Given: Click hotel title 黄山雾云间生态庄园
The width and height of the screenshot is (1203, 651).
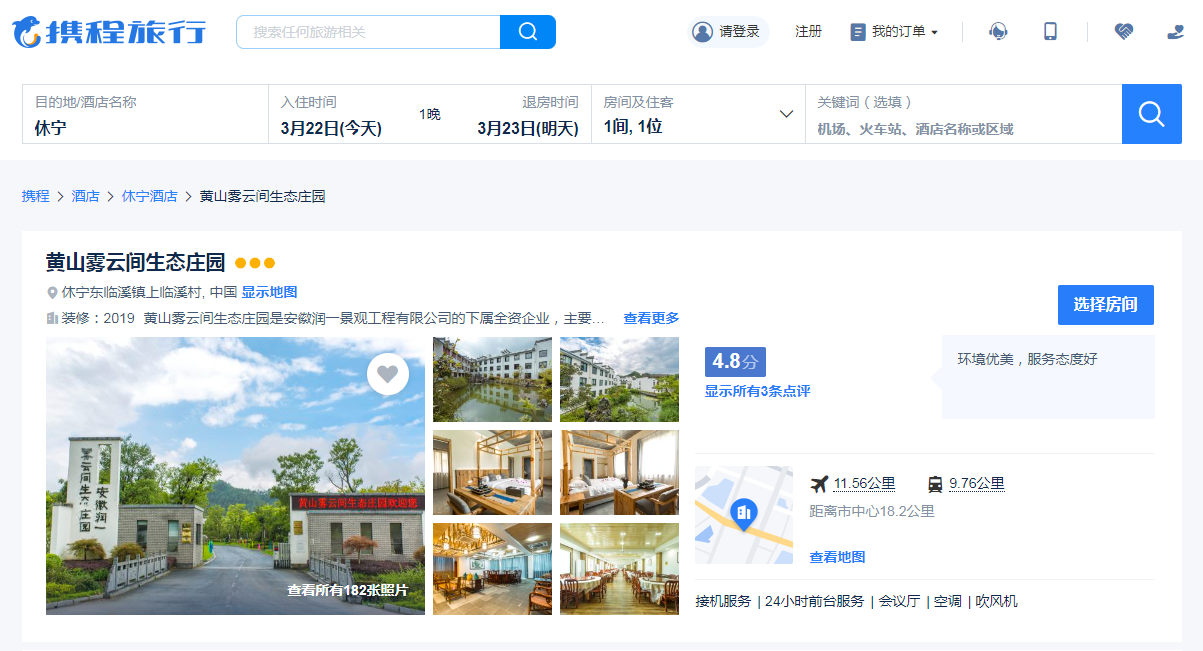Looking at the screenshot, I should click(x=135, y=263).
